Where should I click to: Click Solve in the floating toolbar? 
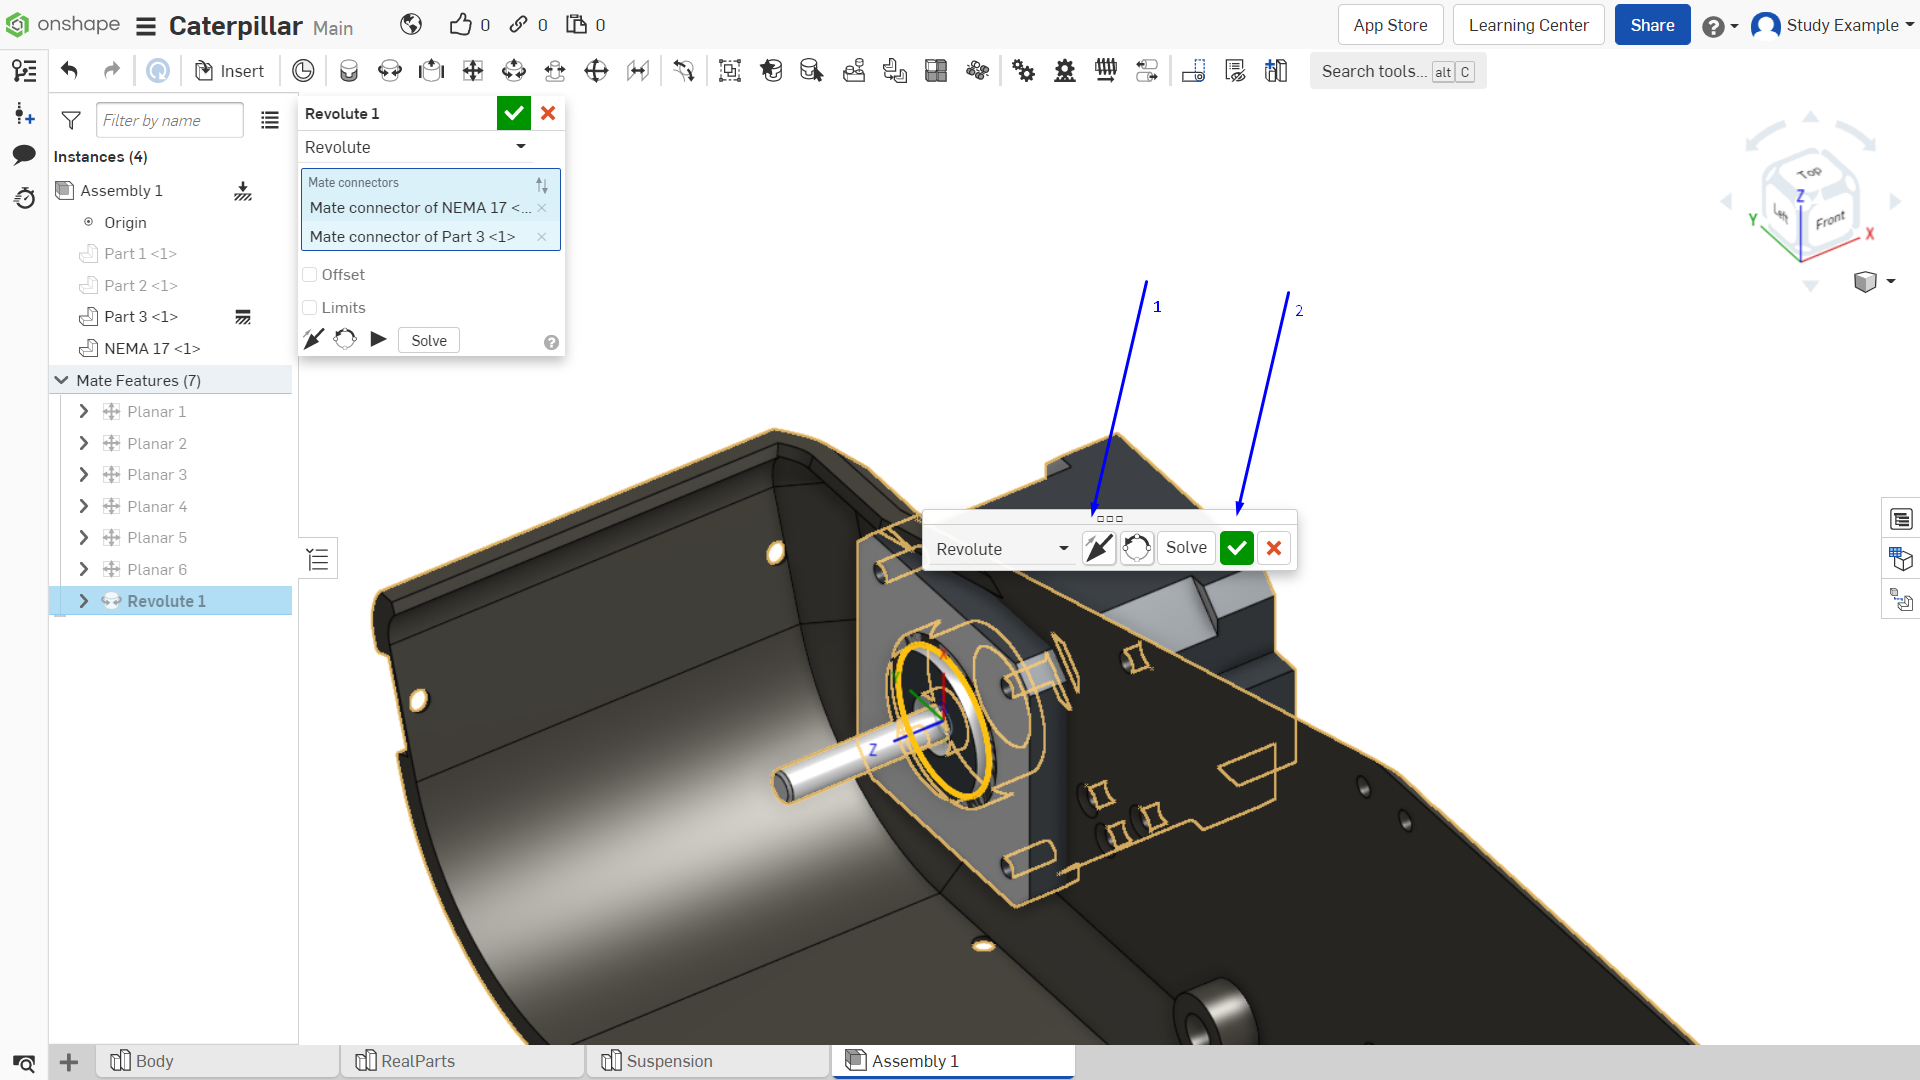click(1186, 548)
